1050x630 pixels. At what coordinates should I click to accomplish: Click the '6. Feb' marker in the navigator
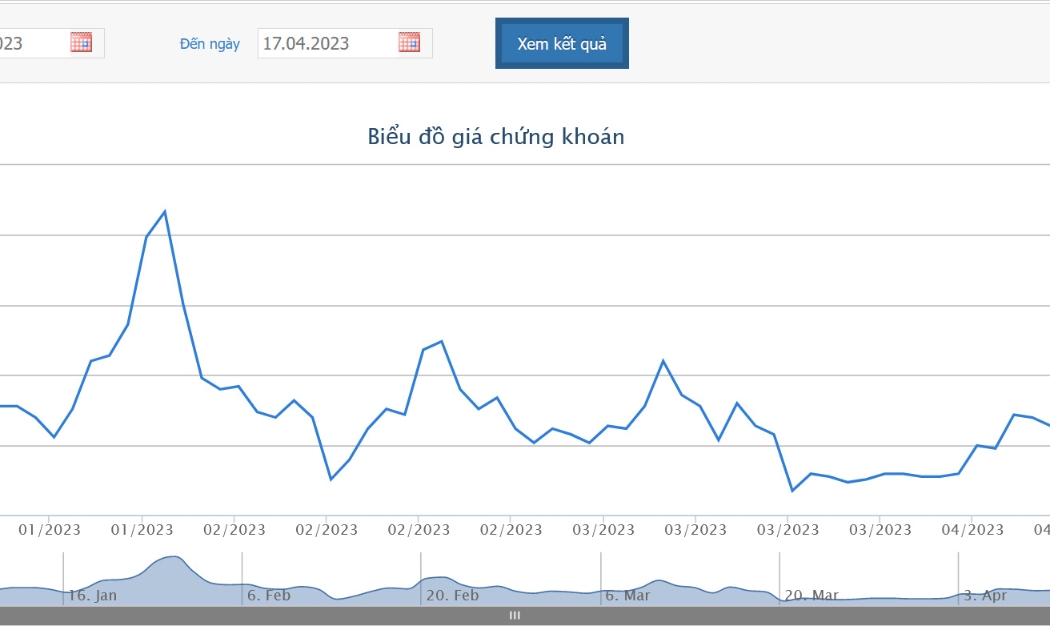coord(269,595)
